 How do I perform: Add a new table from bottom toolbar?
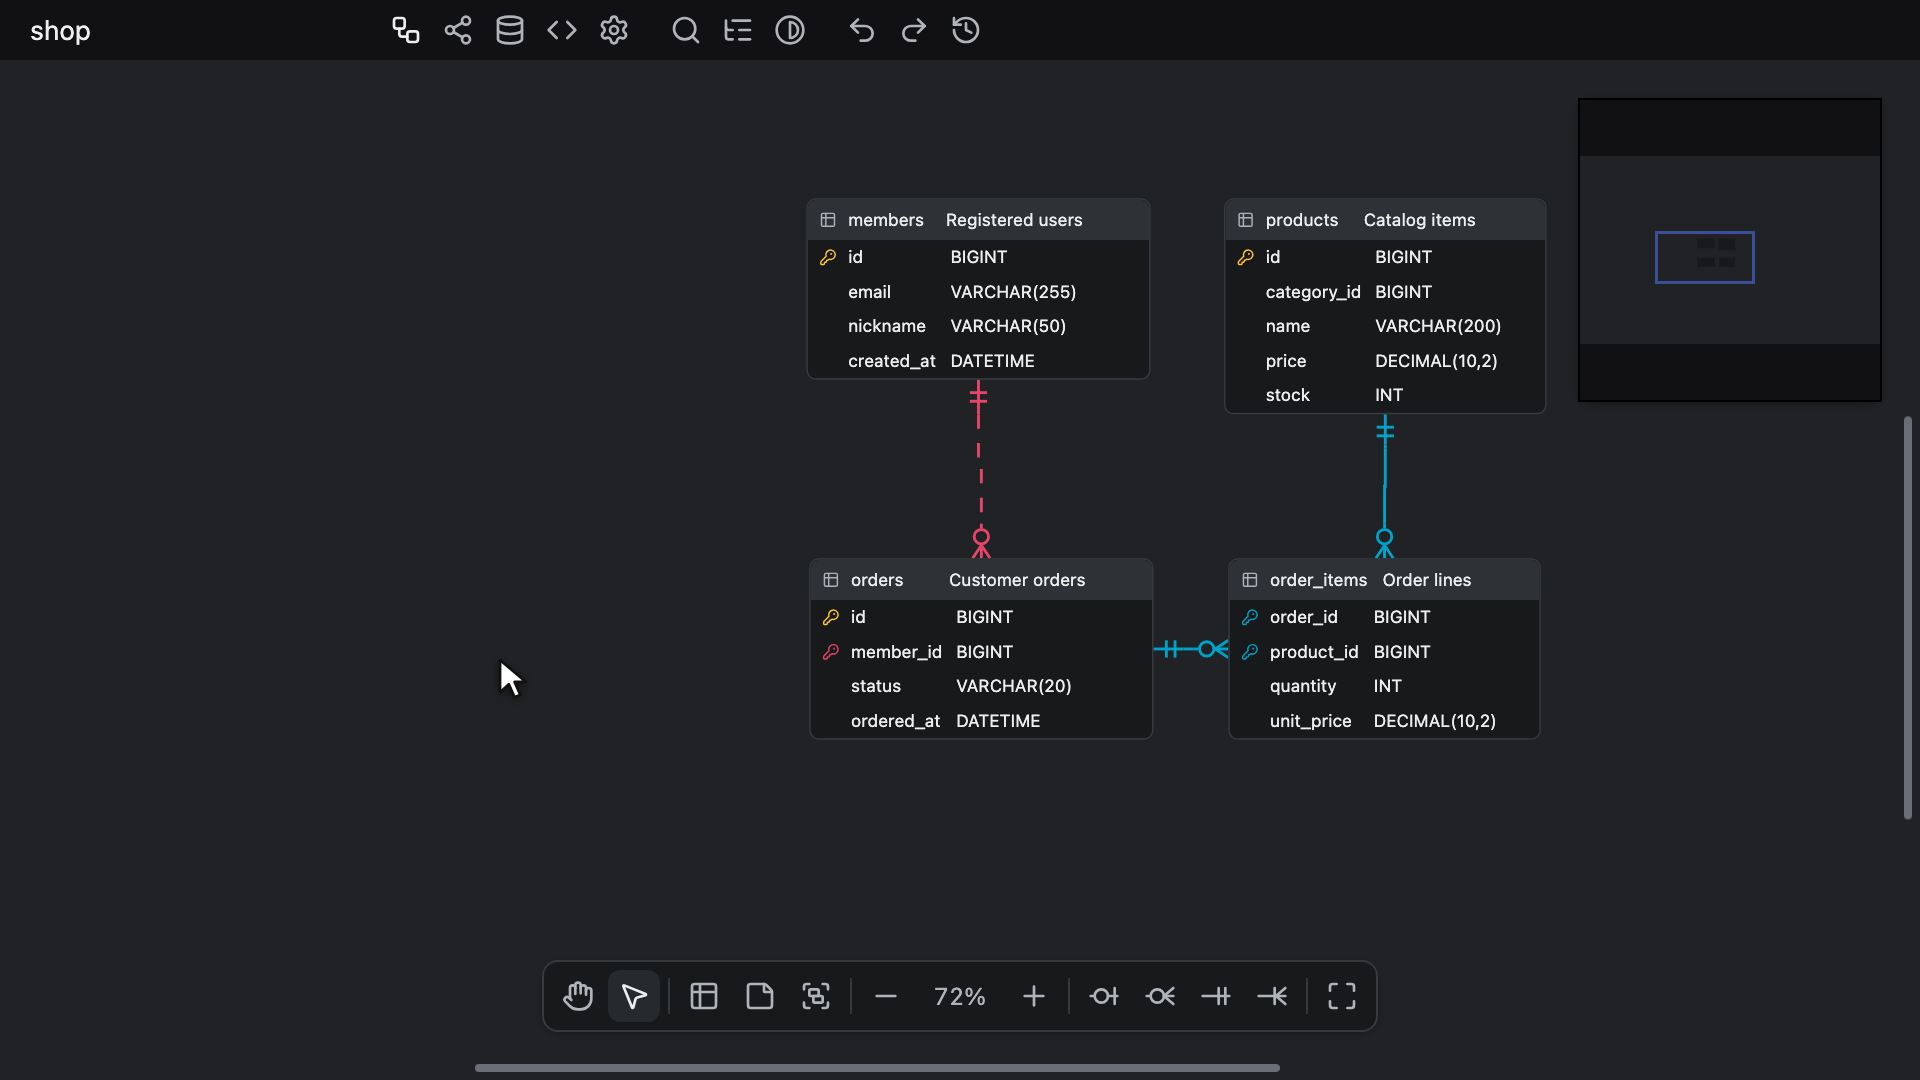pyautogui.click(x=704, y=996)
